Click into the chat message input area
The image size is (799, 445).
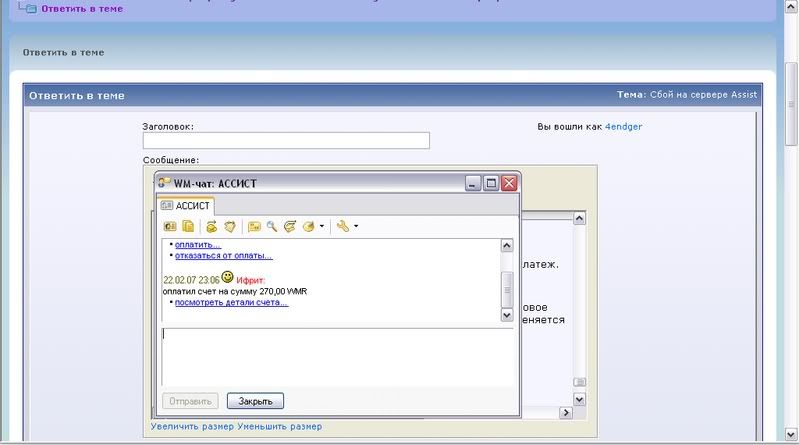pyautogui.click(x=337, y=357)
